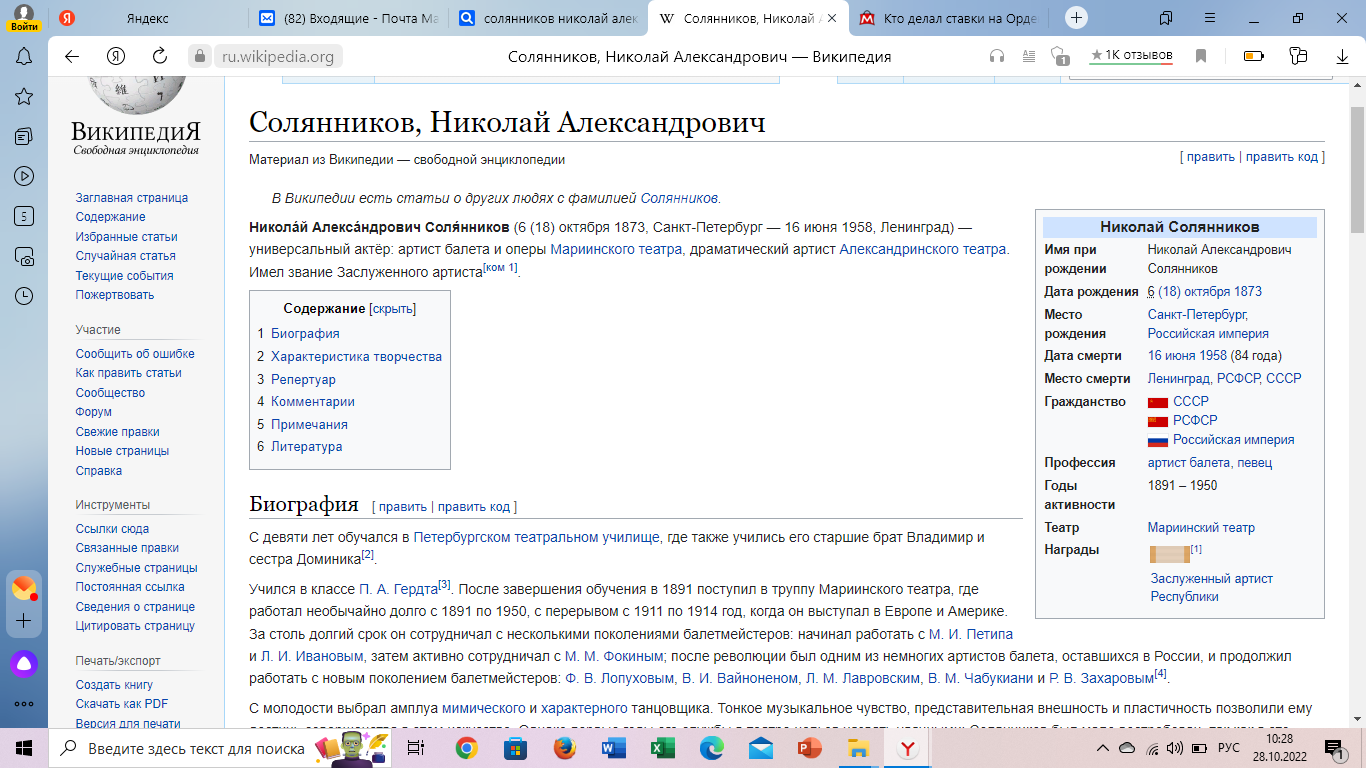Open the downloads arrow icon

[1342, 57]
